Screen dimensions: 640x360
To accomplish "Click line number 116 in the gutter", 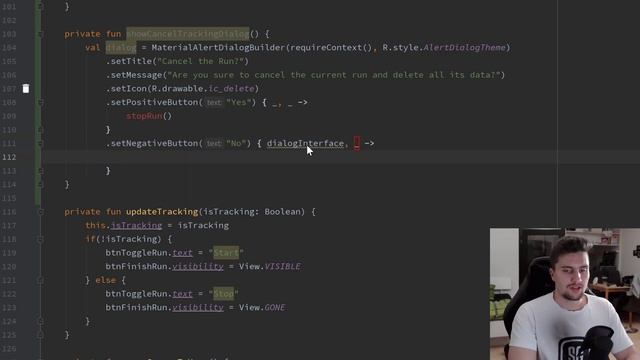I will (x=9, y=212).
